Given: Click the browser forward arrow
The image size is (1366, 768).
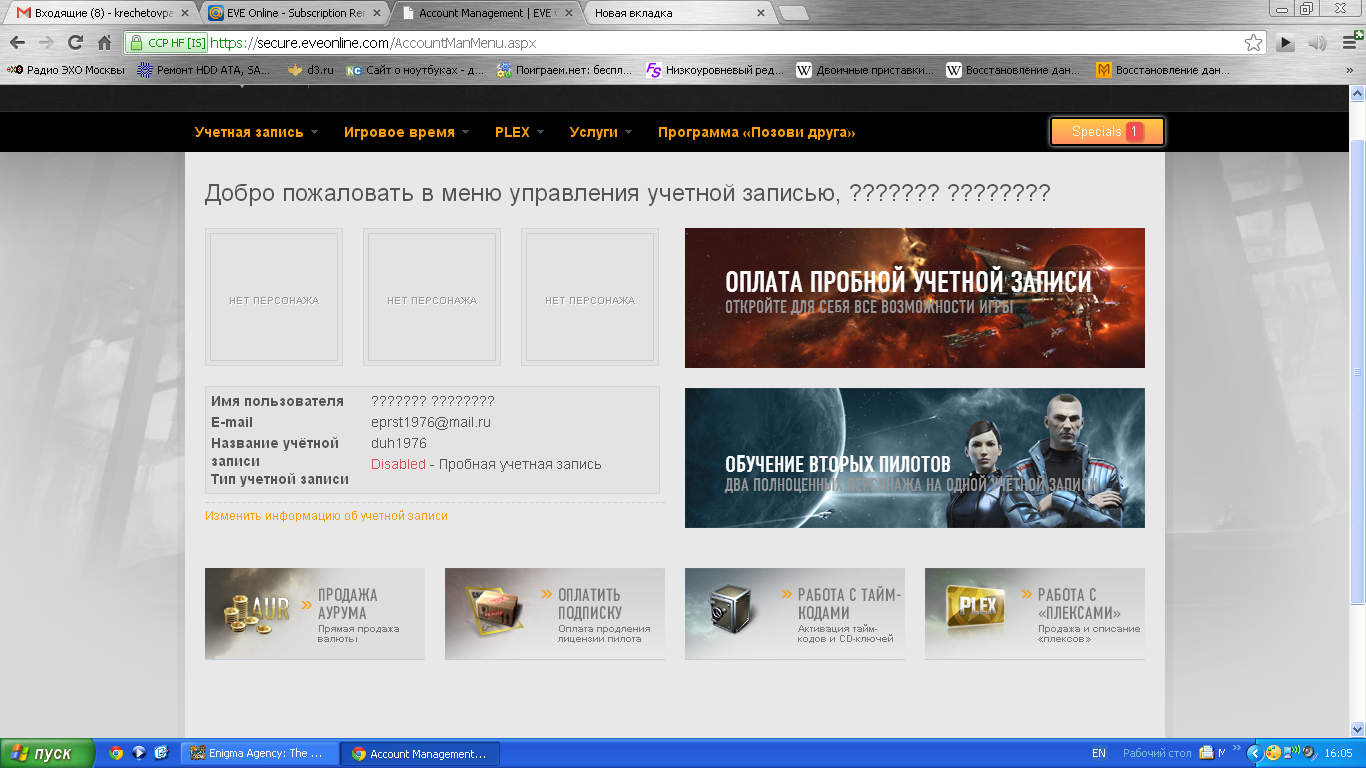Looking at the screenshot, I should (46, 43).
